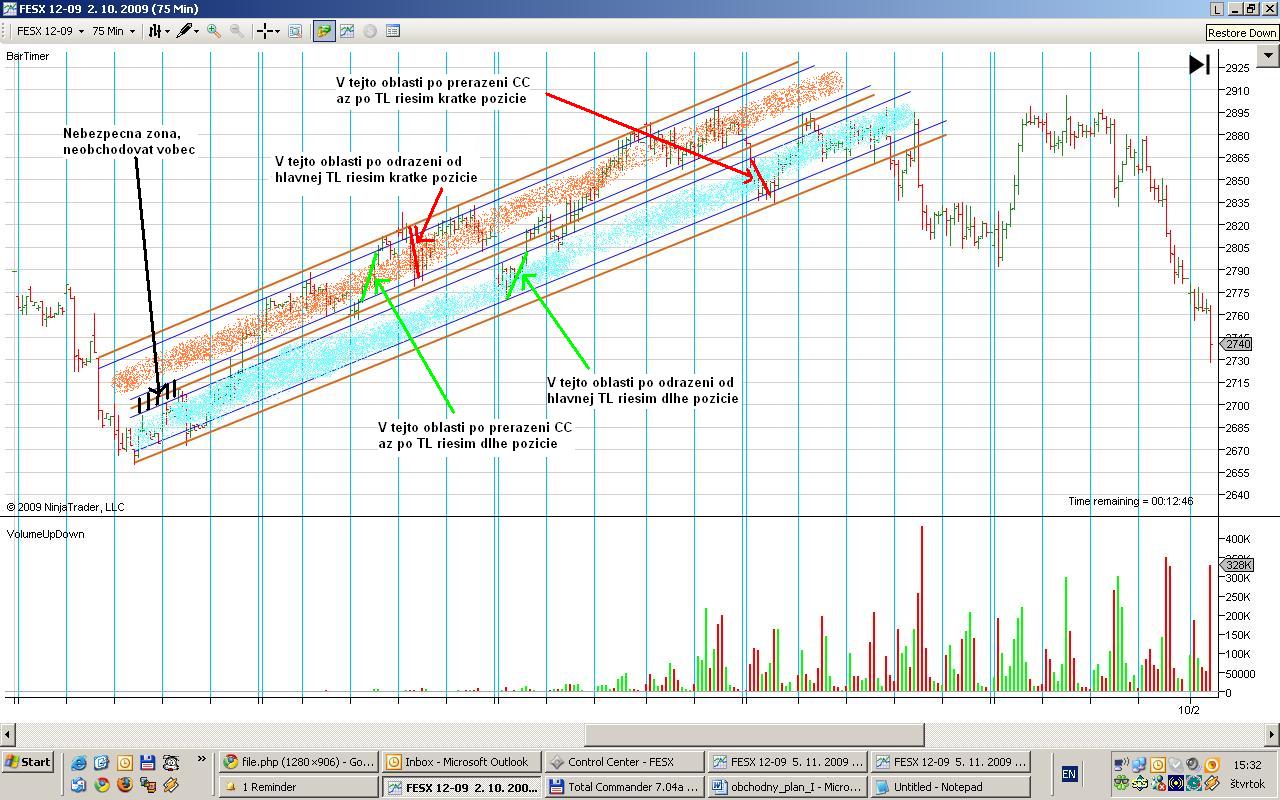The image size is (1280, 800).
Task: Click the greyed zoom out magnifier icon
Action: (x=237, y=31)
